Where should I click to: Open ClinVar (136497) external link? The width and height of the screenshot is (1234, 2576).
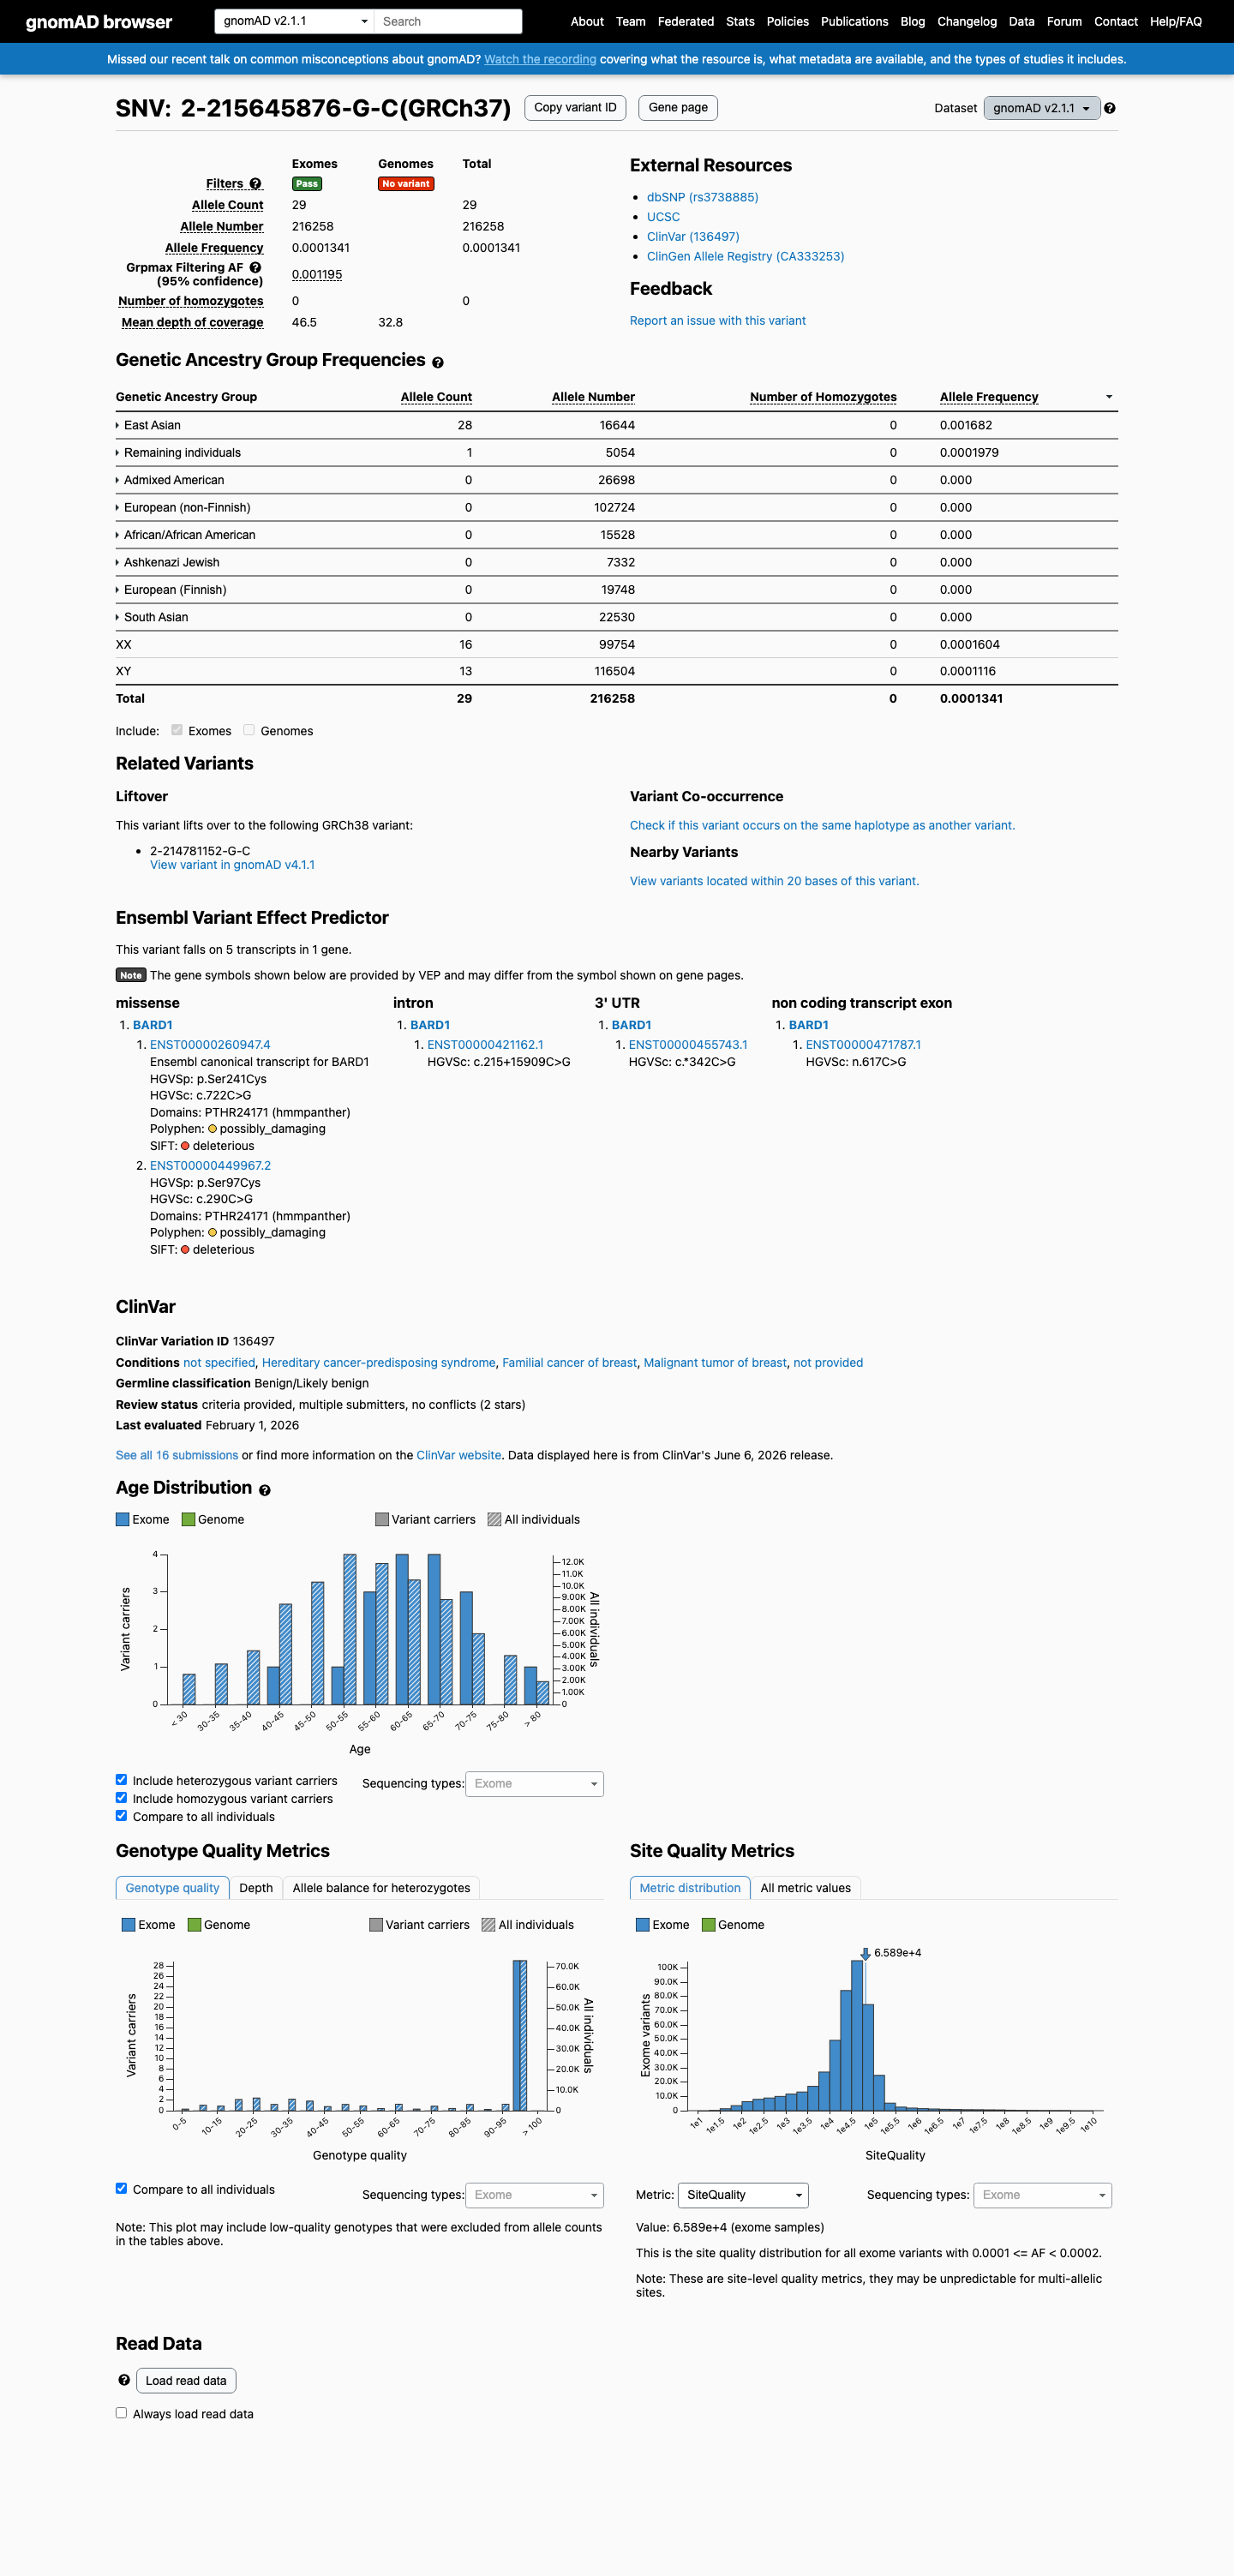(693, 237)
